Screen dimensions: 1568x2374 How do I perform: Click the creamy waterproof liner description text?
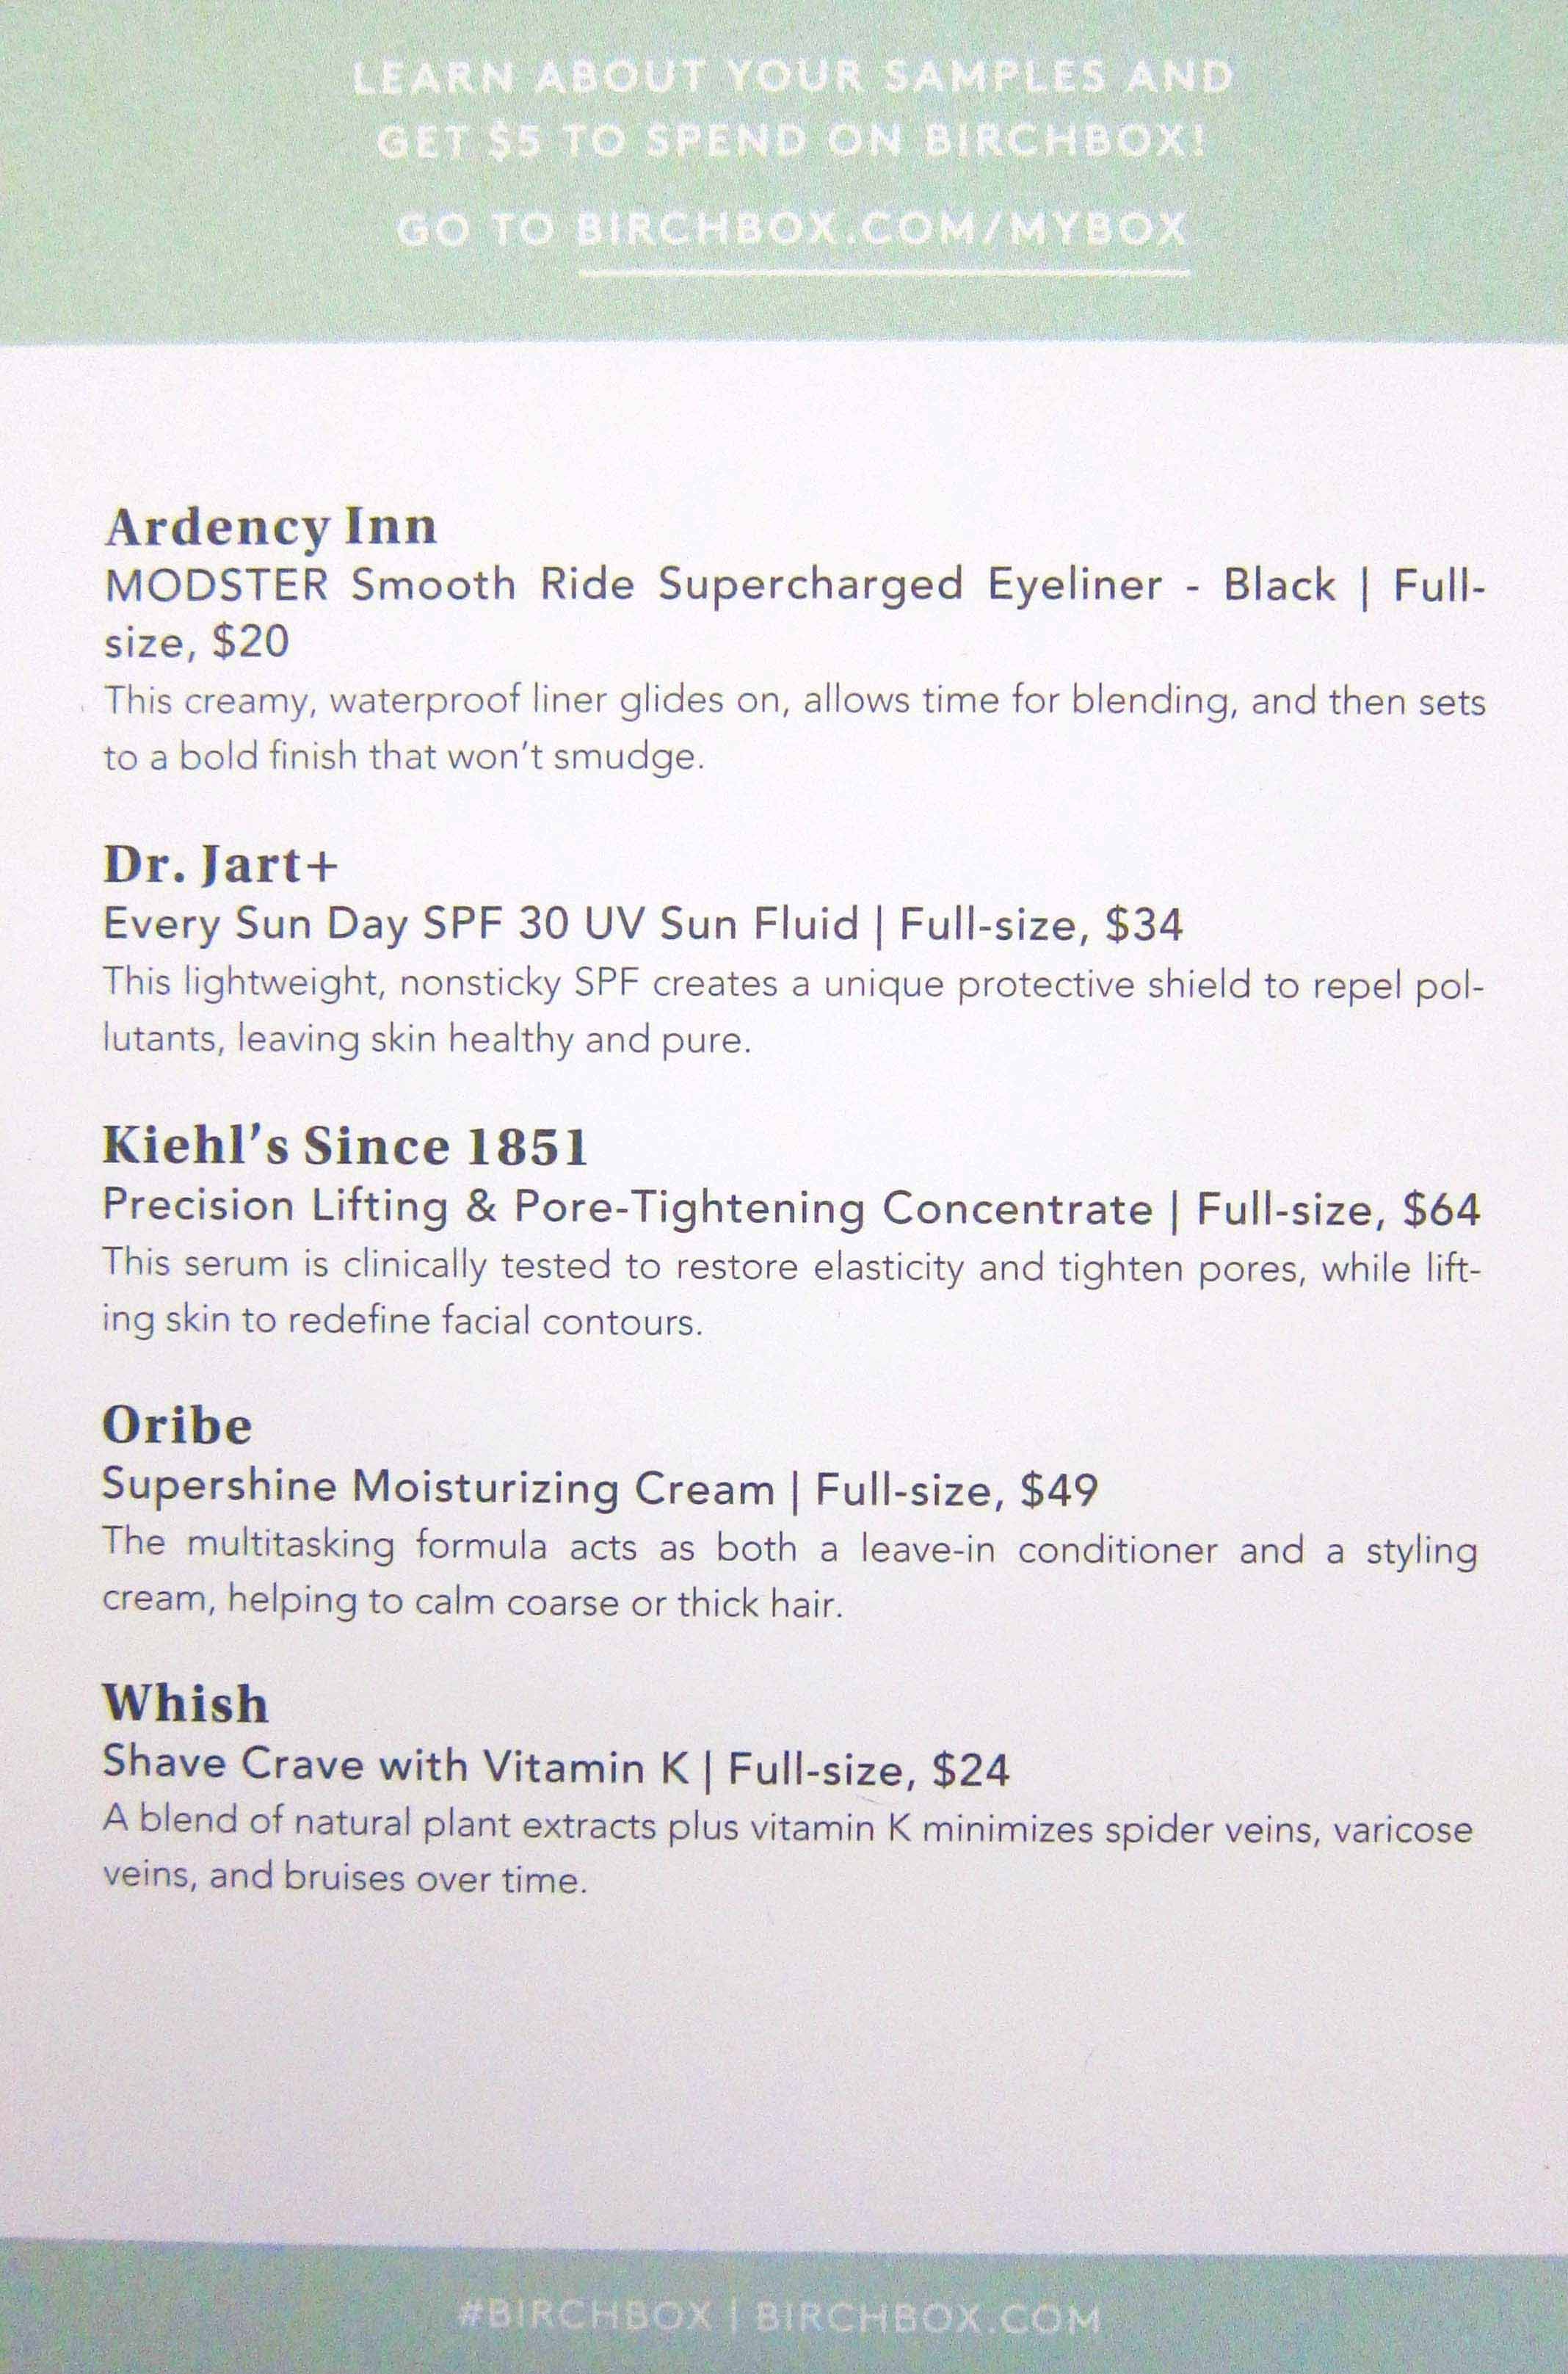pyautogui.click(x=794, y=728)
